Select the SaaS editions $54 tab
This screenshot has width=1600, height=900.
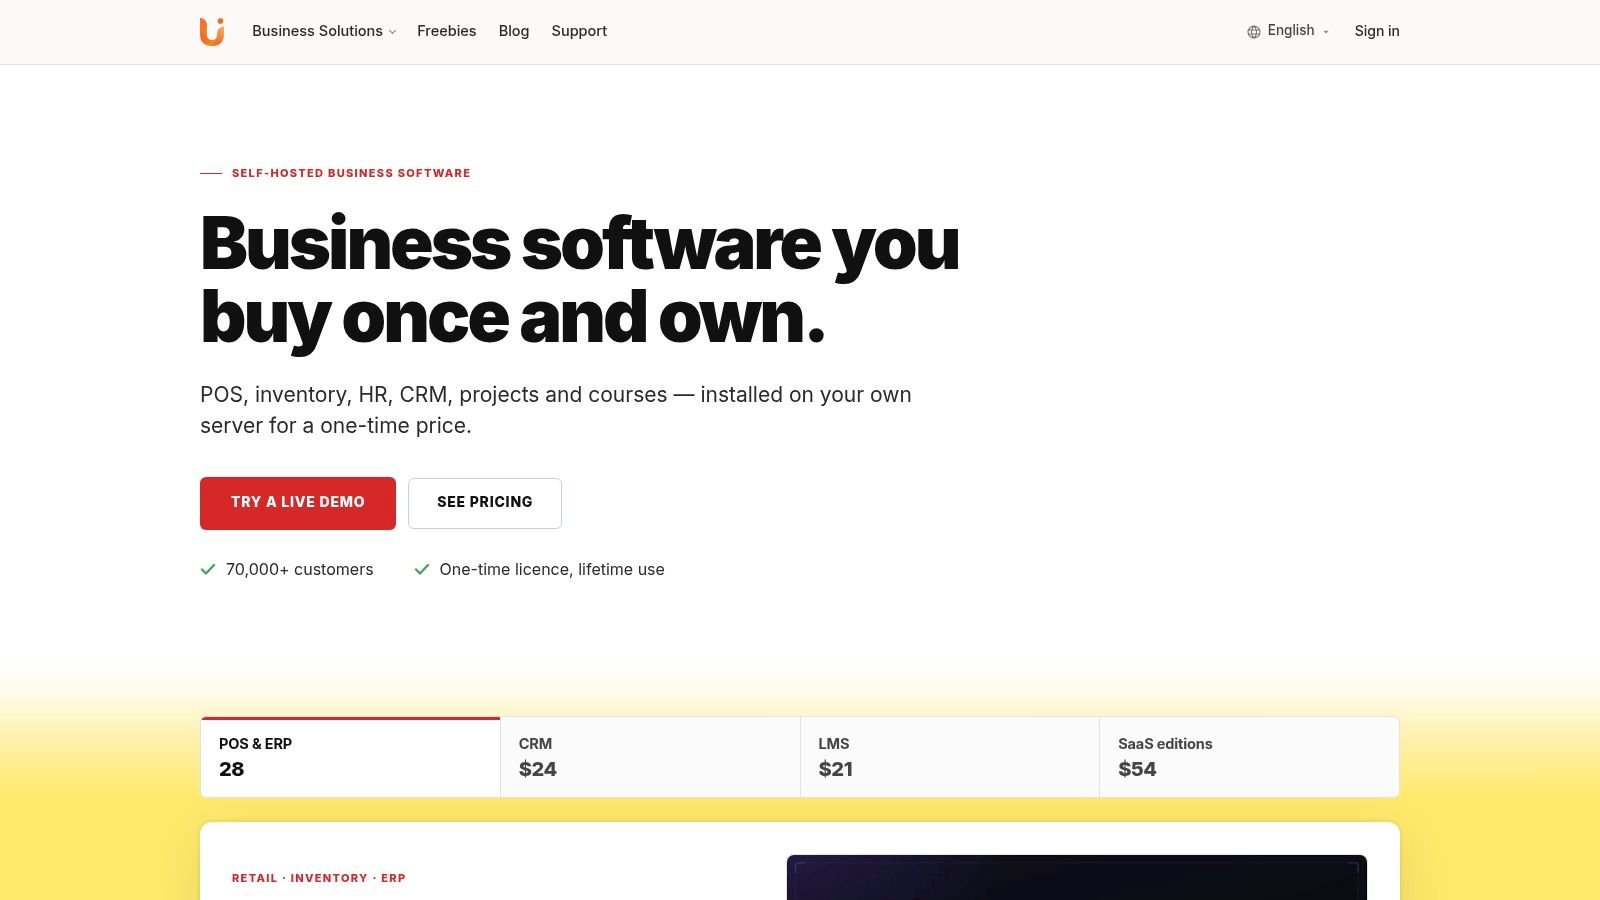(1249, 757)
